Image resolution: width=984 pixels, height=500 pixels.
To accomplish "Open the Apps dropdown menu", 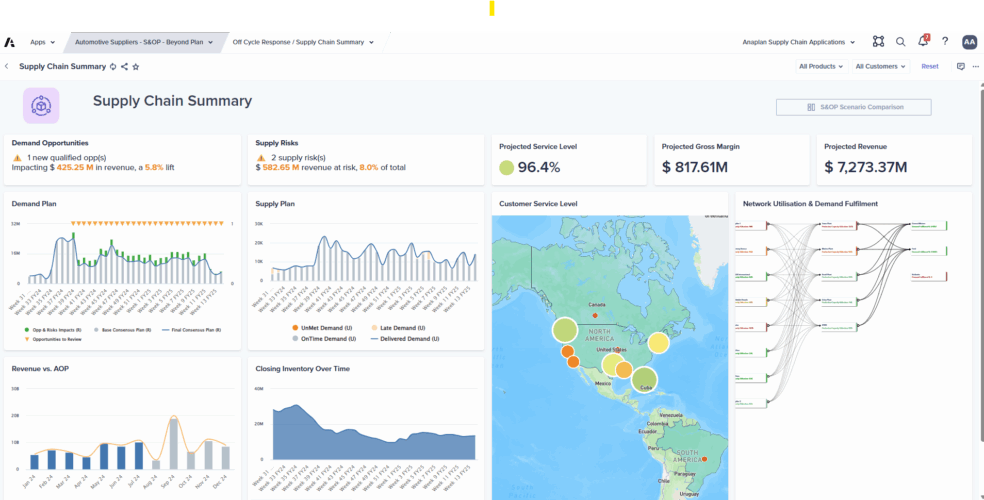I will coord(42,42).
